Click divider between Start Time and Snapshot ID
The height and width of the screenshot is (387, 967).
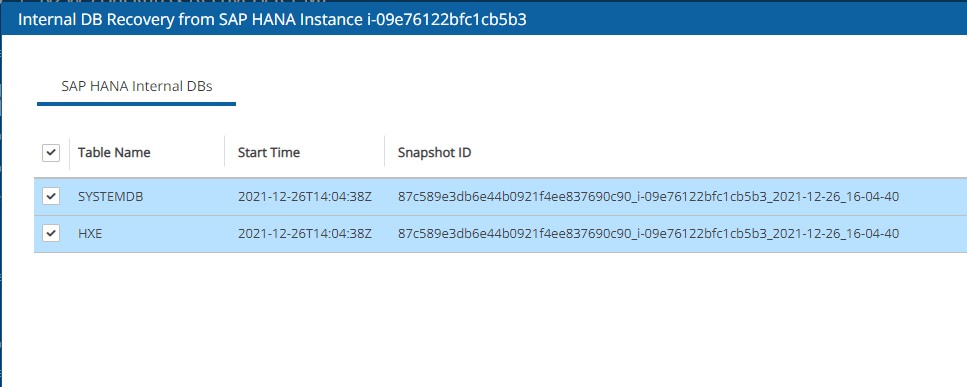385,152
